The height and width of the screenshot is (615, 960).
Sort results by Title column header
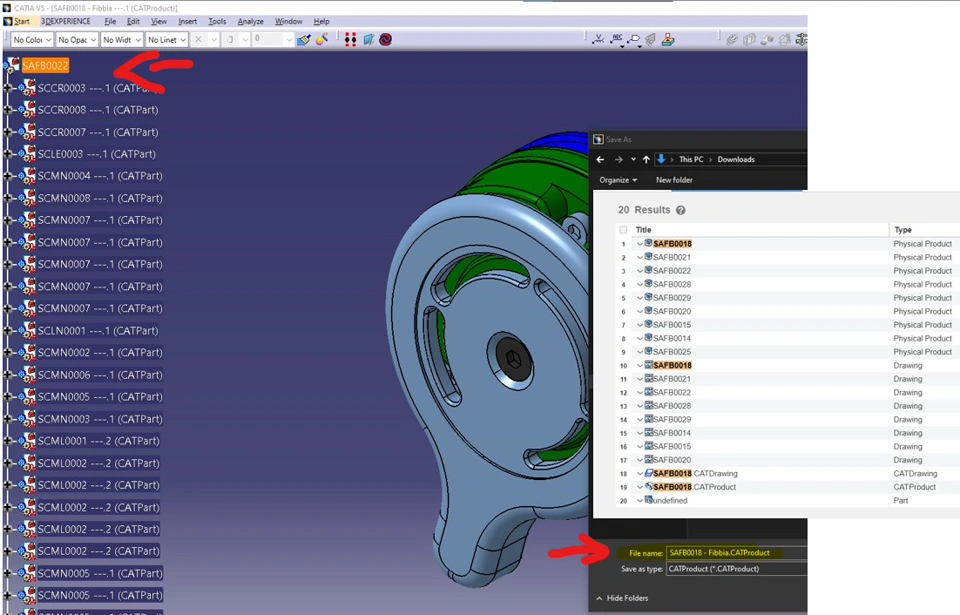tap(643, 230)
